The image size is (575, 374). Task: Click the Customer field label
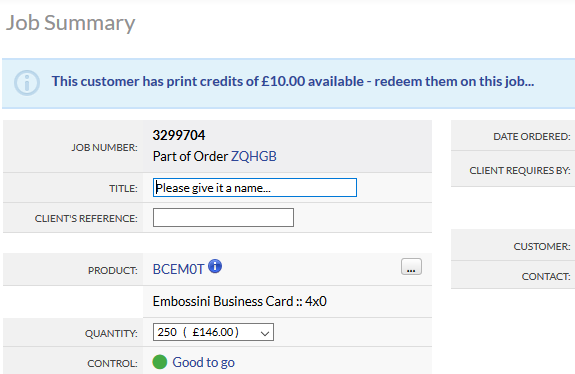(x=542, y=246)
